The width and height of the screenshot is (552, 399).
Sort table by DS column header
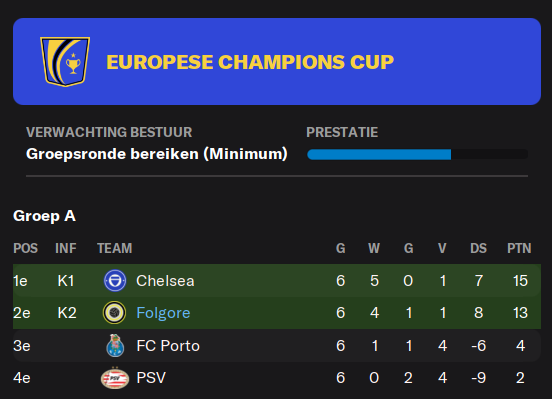pyautogui.click(x=478, y=248)
